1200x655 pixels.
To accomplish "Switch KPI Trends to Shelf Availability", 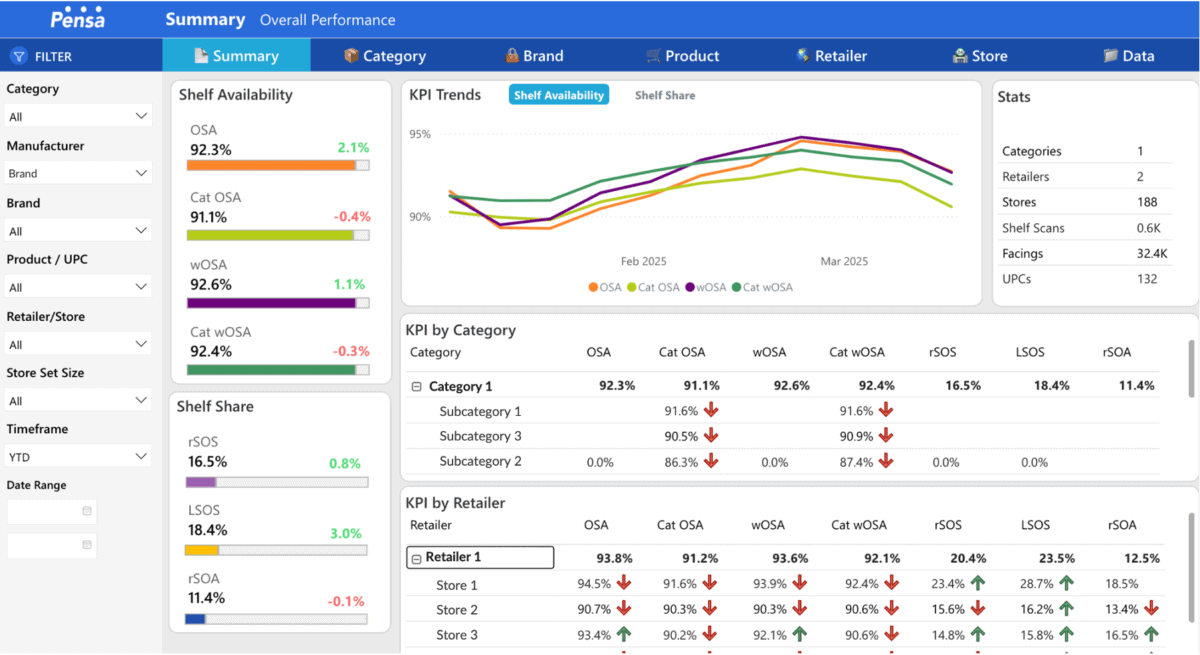I will click(x=559, y=95).
